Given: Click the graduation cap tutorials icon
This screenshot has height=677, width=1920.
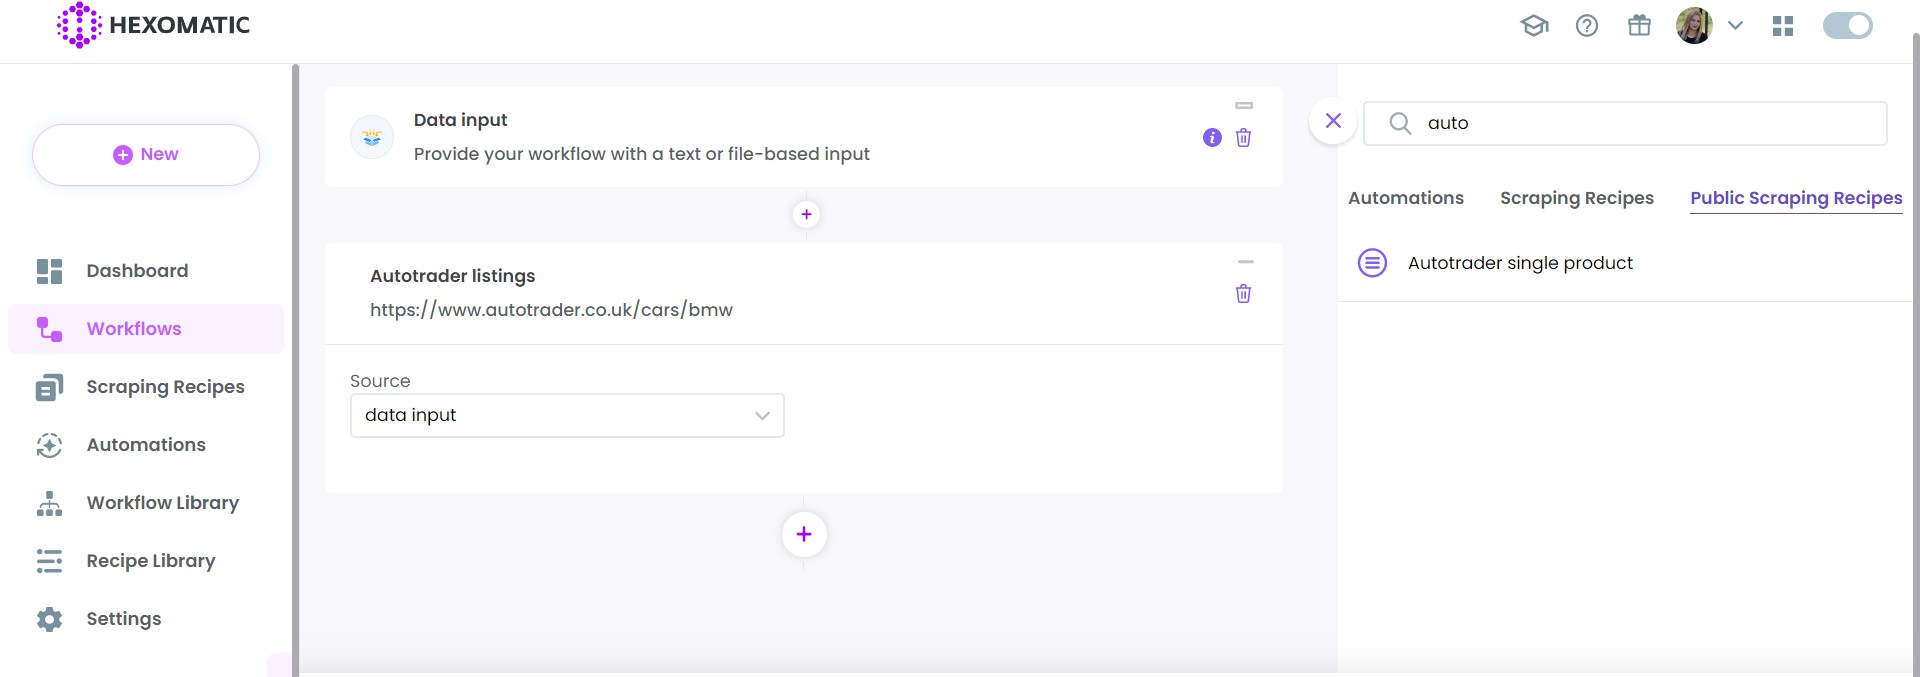Looking at the screenshot, I should pyautogui.click(x=1534, y=26).
